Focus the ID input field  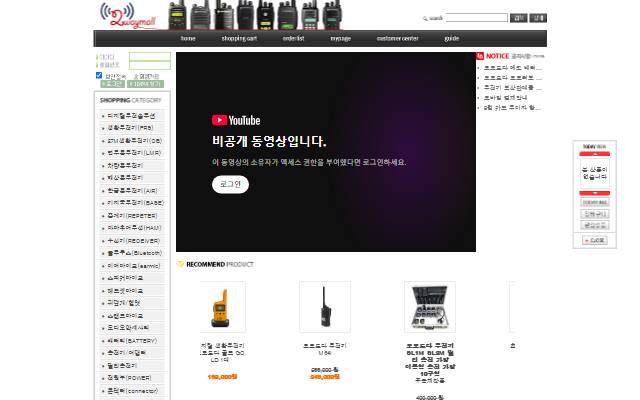(150, 57)
